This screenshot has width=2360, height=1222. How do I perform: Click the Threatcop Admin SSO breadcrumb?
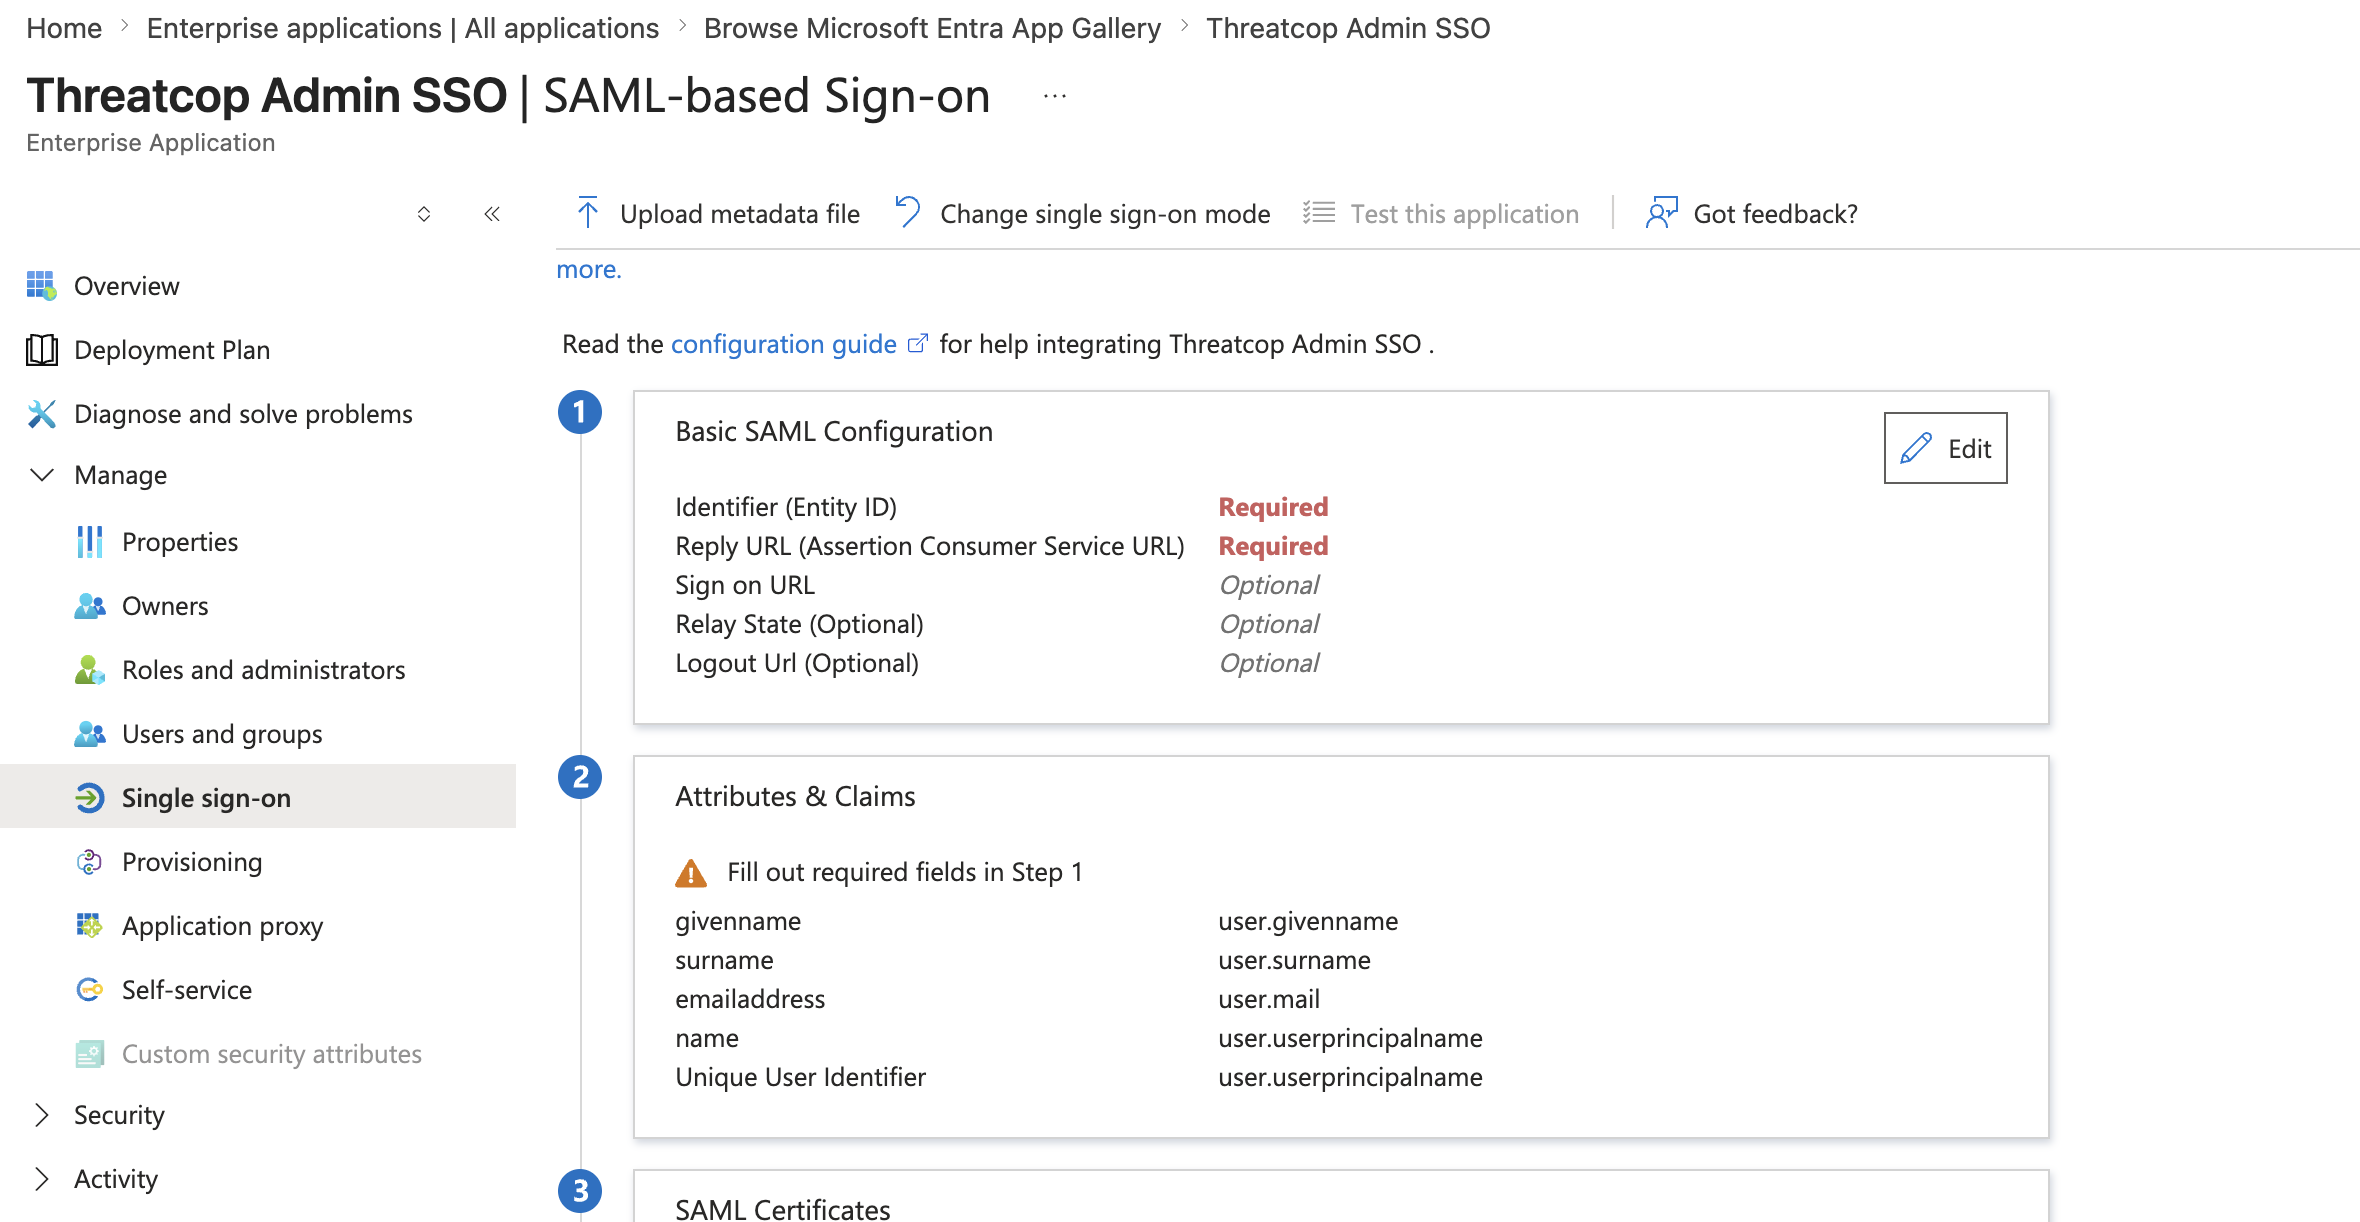pyautogui.click(x=1348, y=28)
